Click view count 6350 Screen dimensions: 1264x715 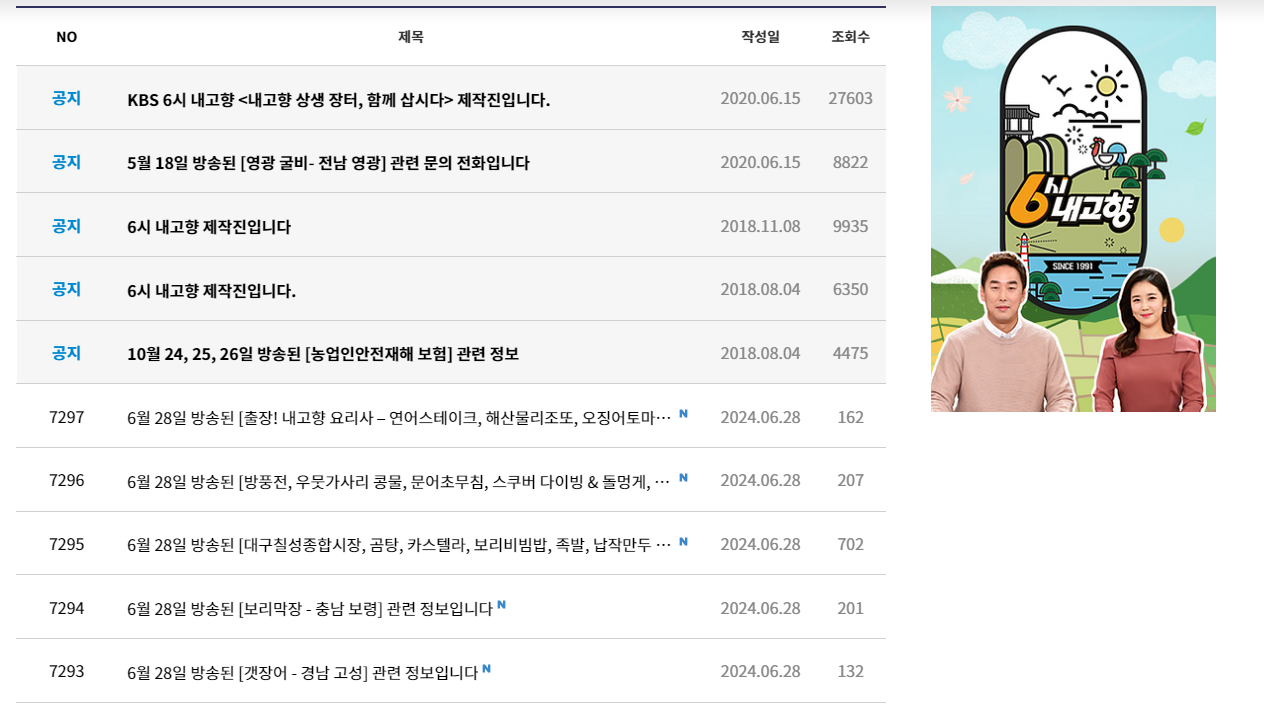850,290
